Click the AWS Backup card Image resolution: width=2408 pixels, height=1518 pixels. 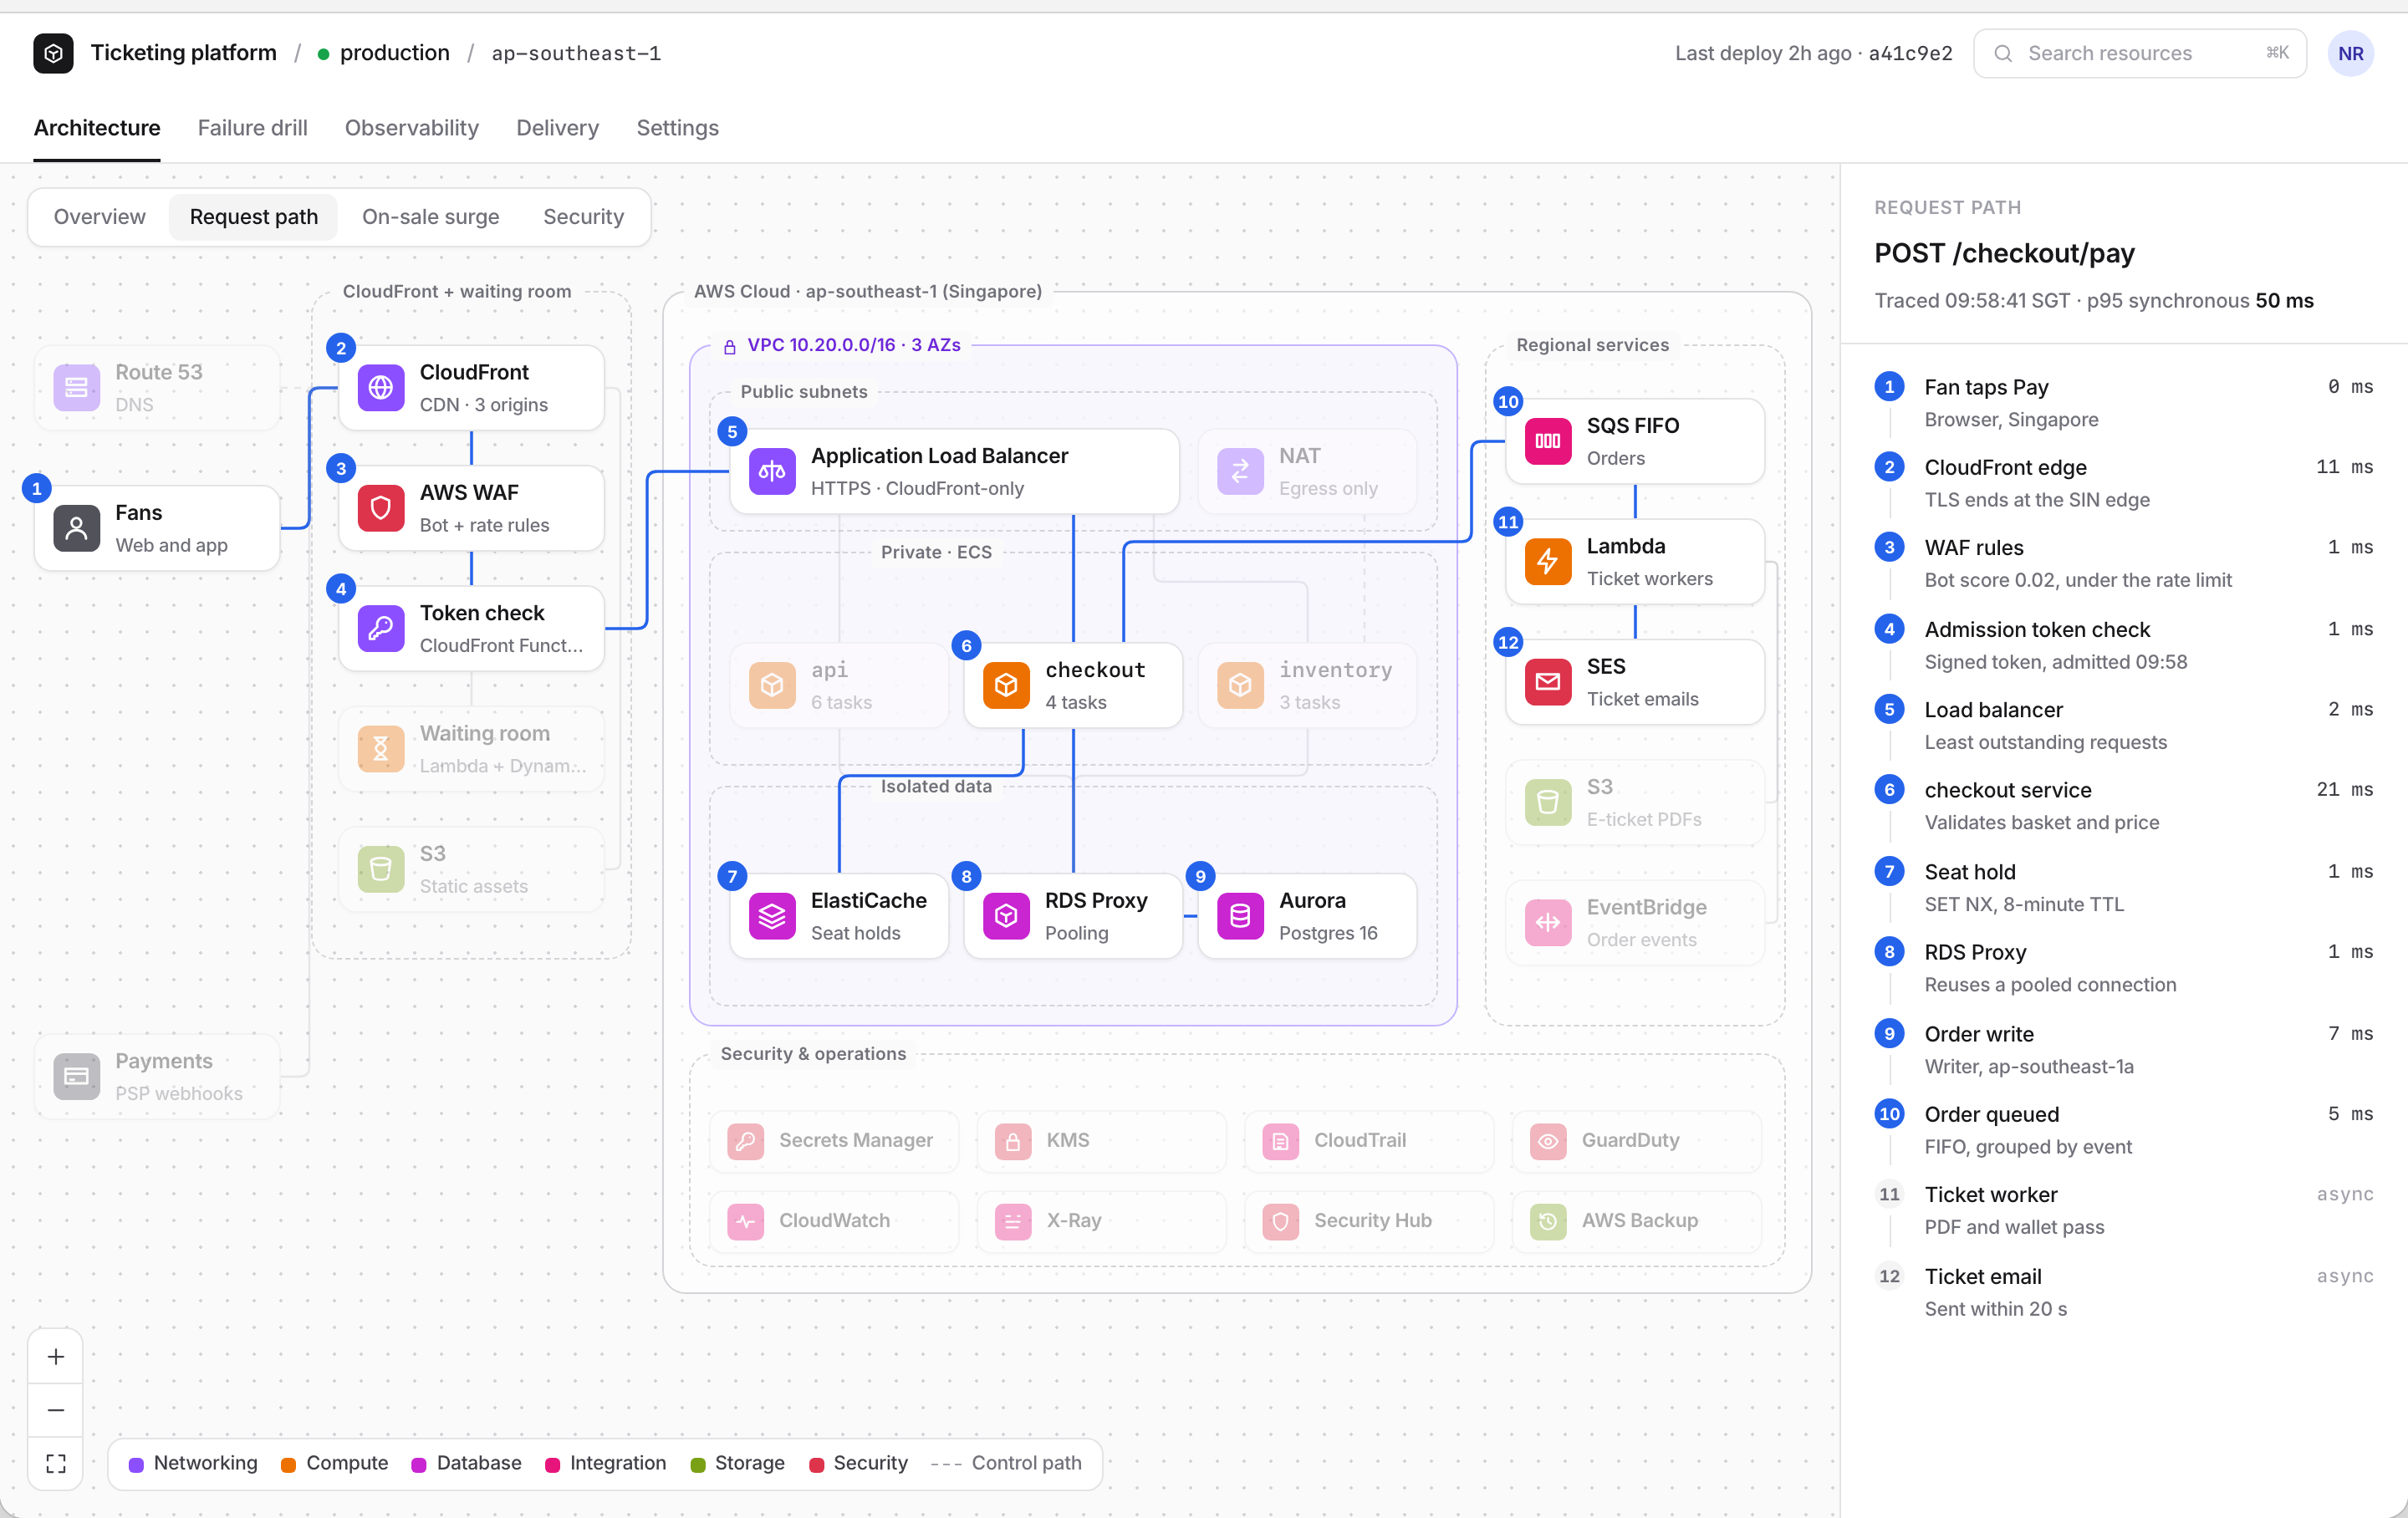1636,1221
